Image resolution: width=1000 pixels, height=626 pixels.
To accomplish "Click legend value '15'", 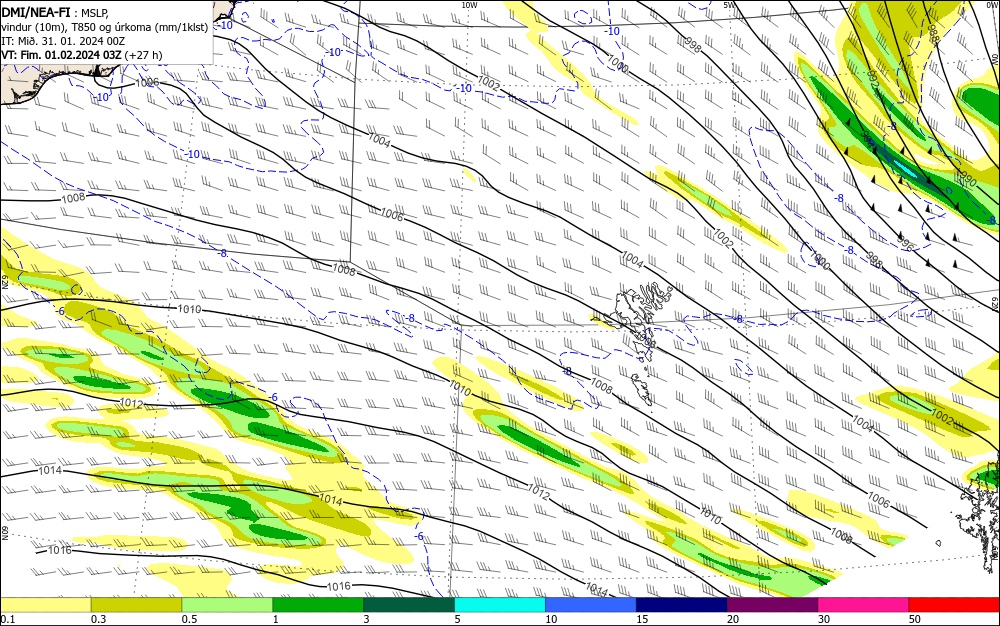I will point(642,619).
